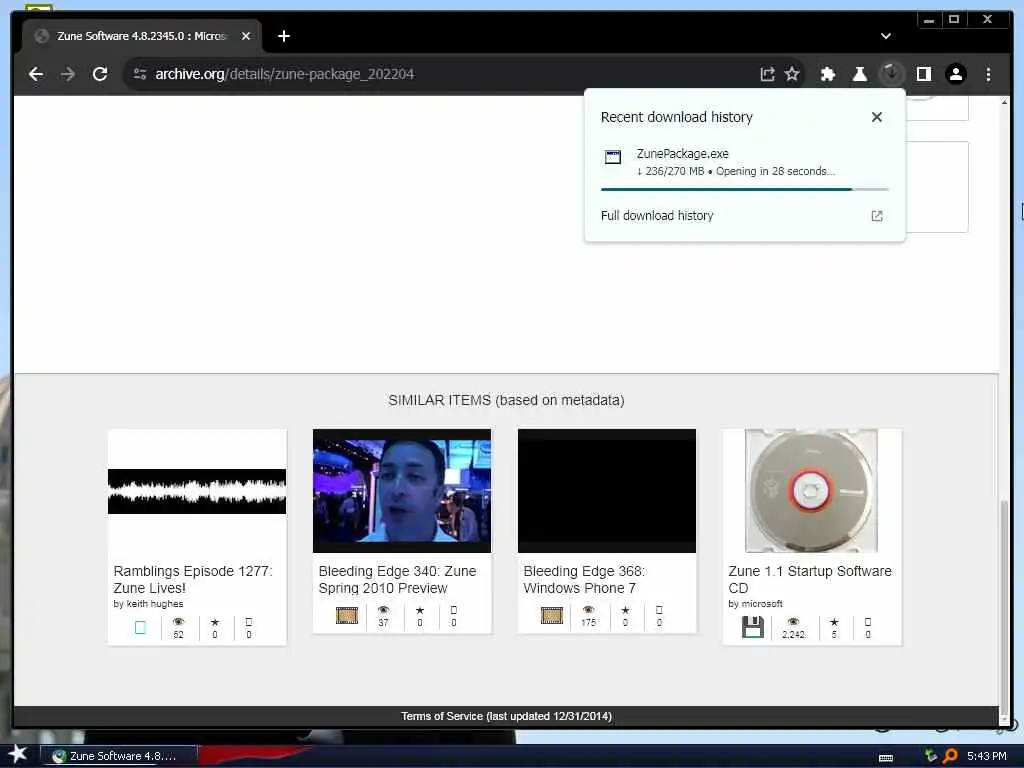Close the Recent download history popup
This screenshot has width=1024, height=768.
click(876, 117)
